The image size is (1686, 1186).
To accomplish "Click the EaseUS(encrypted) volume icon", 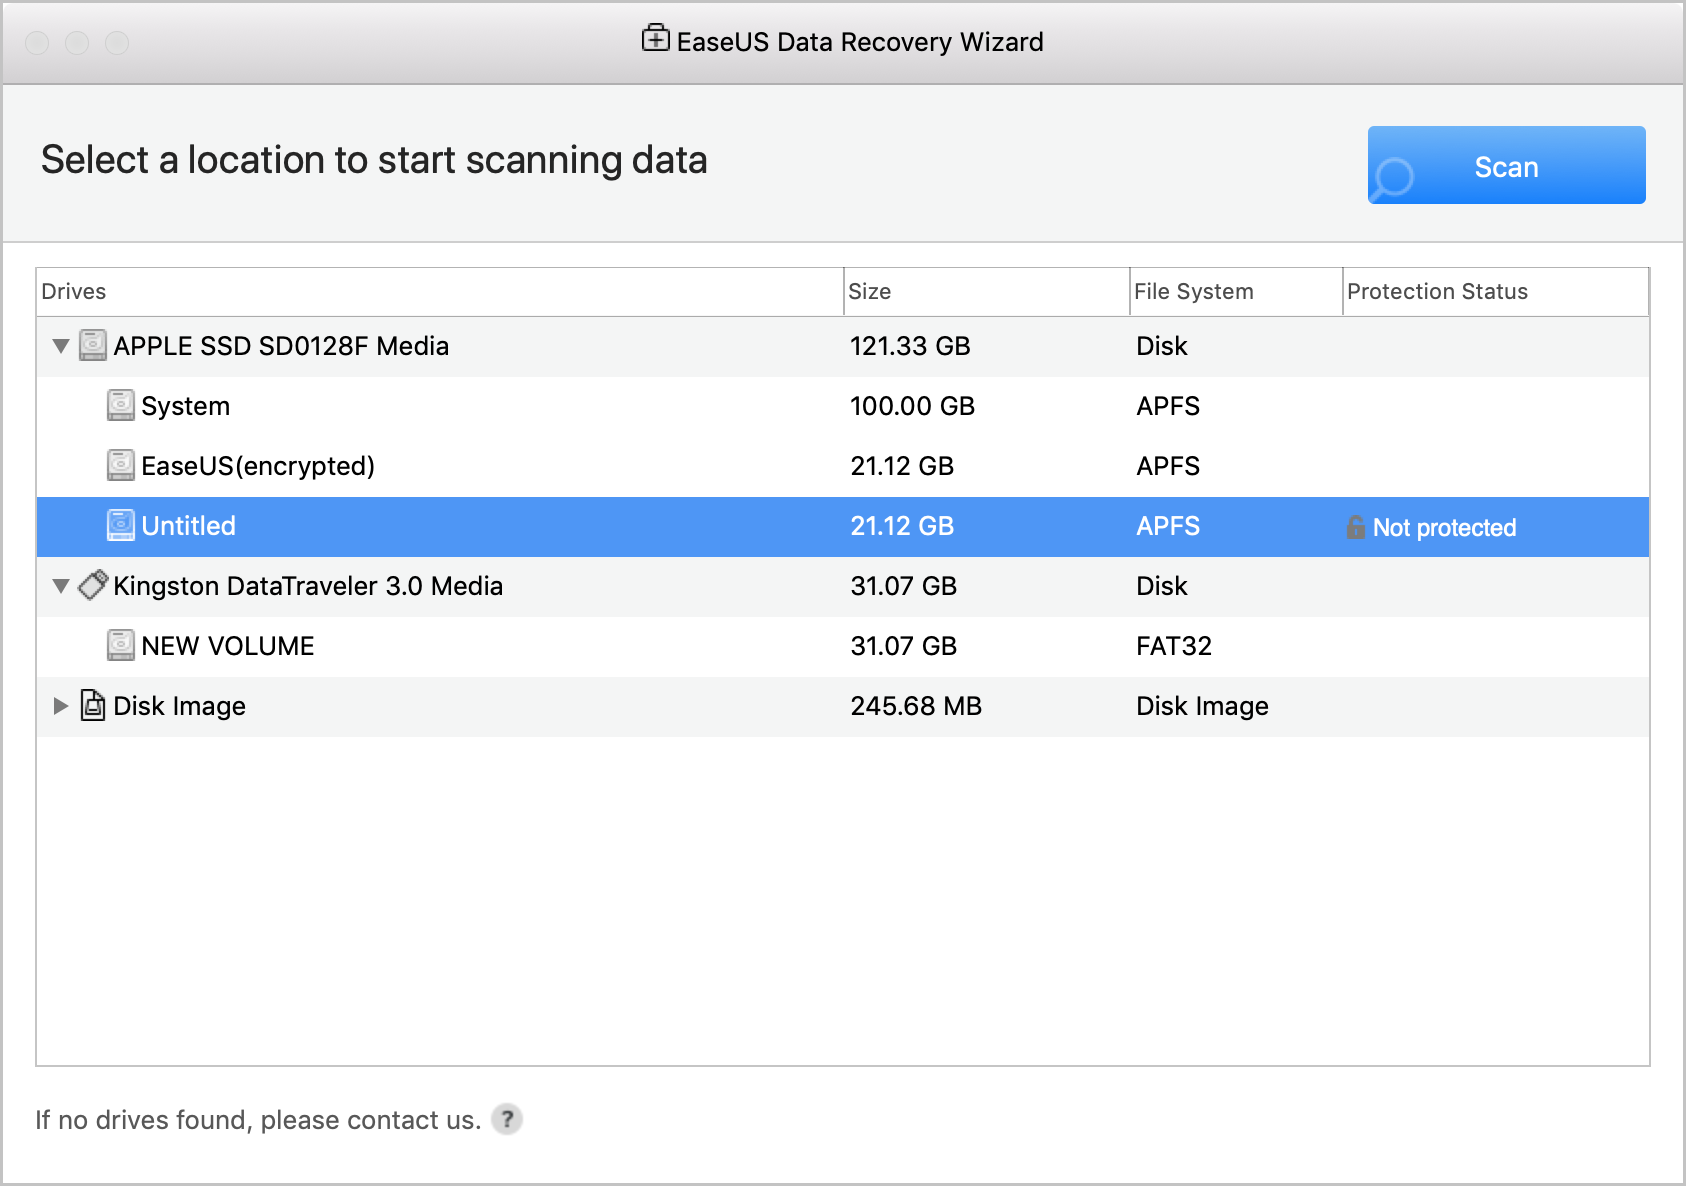I will [x=121, y=466].
